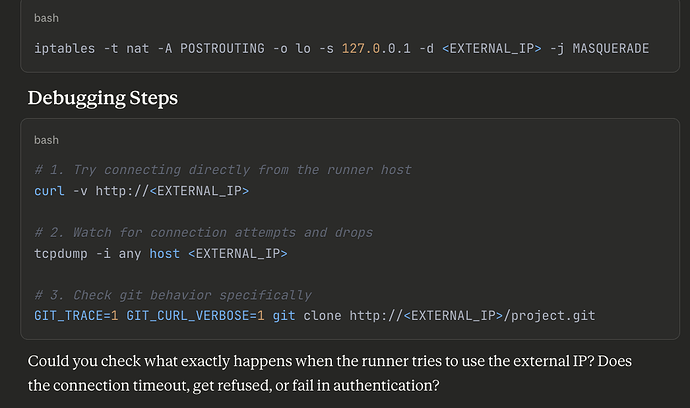This screenshot has width=690, height=408.
Task: Click the bash label above the iptables command
Action: [x=45, y=19]
